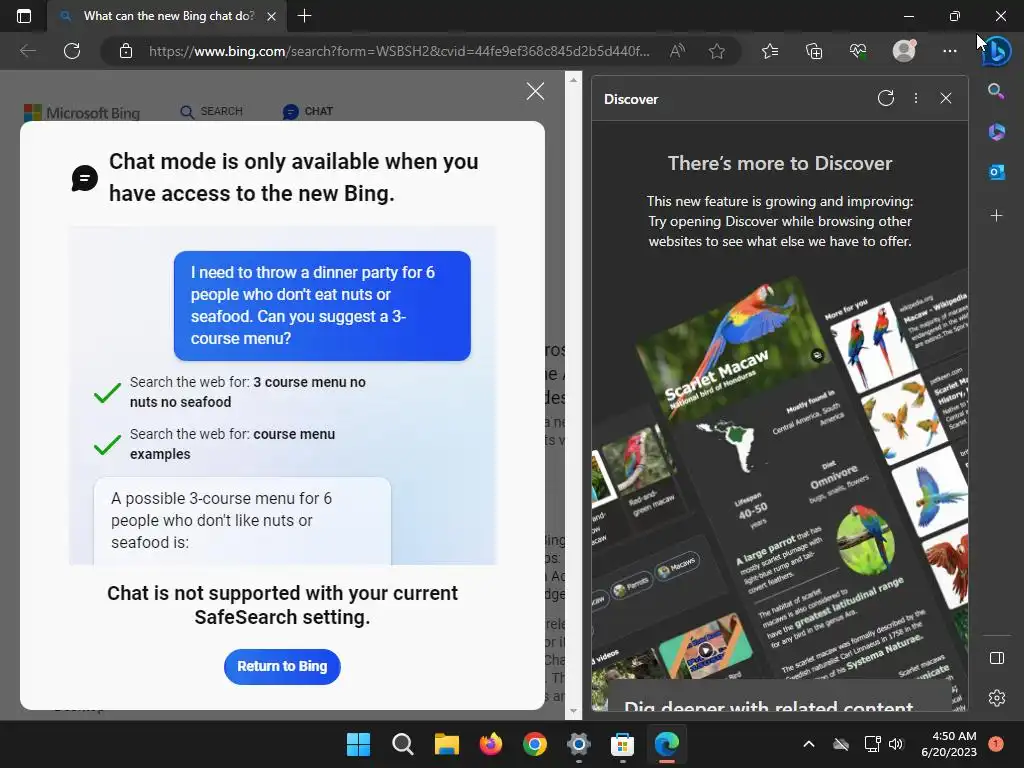1024x768 pixels.
Task: Launch Google Chrome from taskbar
Action: pos(535,744)
